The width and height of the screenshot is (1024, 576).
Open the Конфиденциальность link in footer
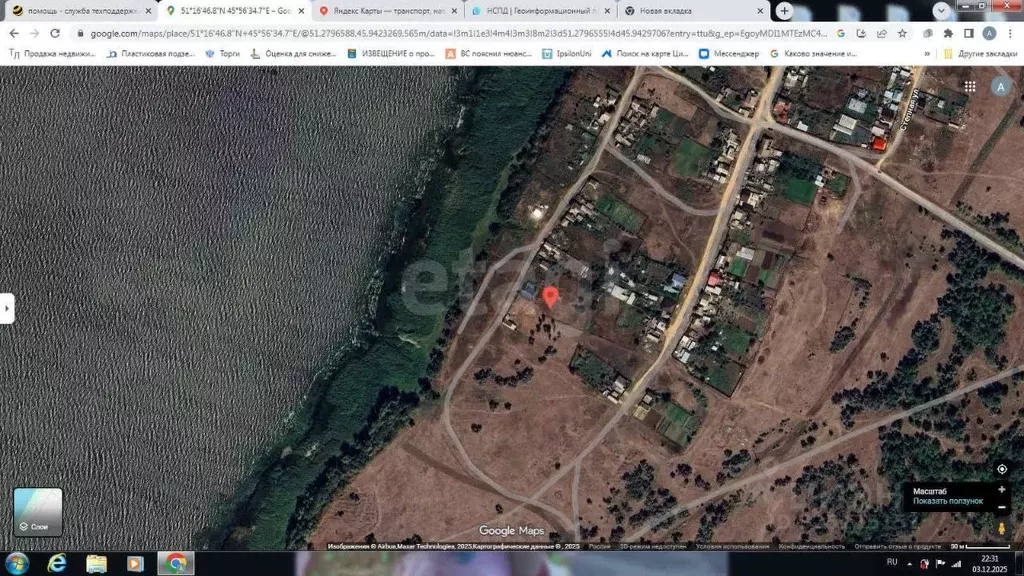click(x=812, y=547)
